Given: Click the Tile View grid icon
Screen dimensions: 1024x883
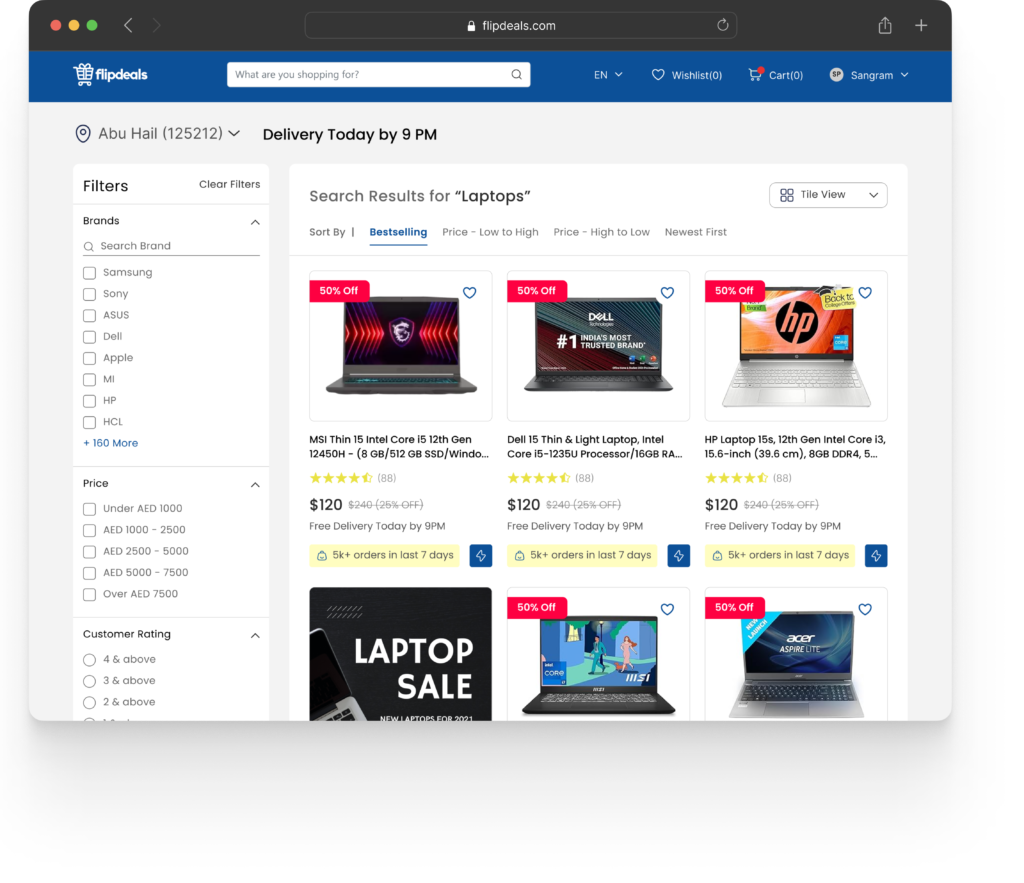Looking at the screenshot, I should [787, 195].
